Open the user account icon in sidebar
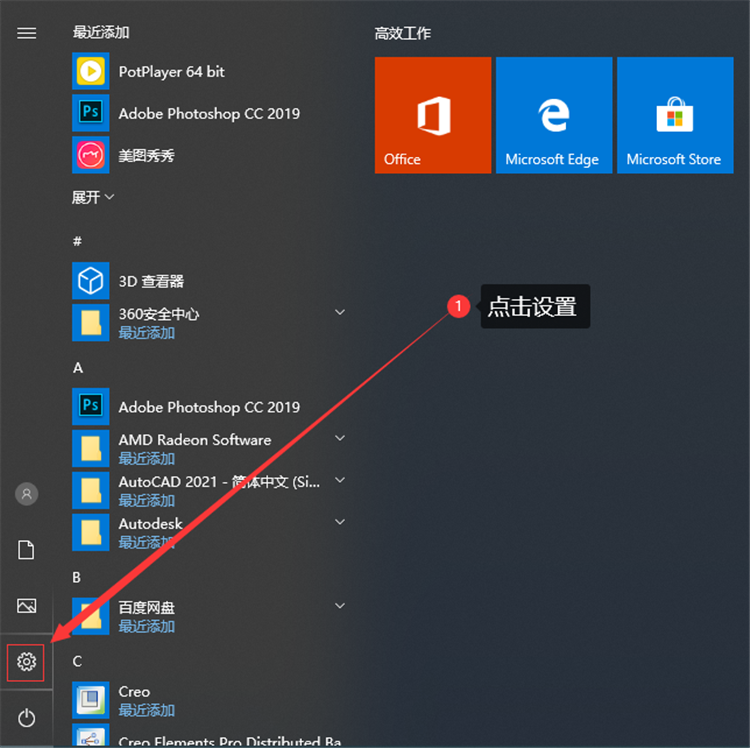Image resolution: width=750 pixels, height=748 pixels. click(26, 494)
